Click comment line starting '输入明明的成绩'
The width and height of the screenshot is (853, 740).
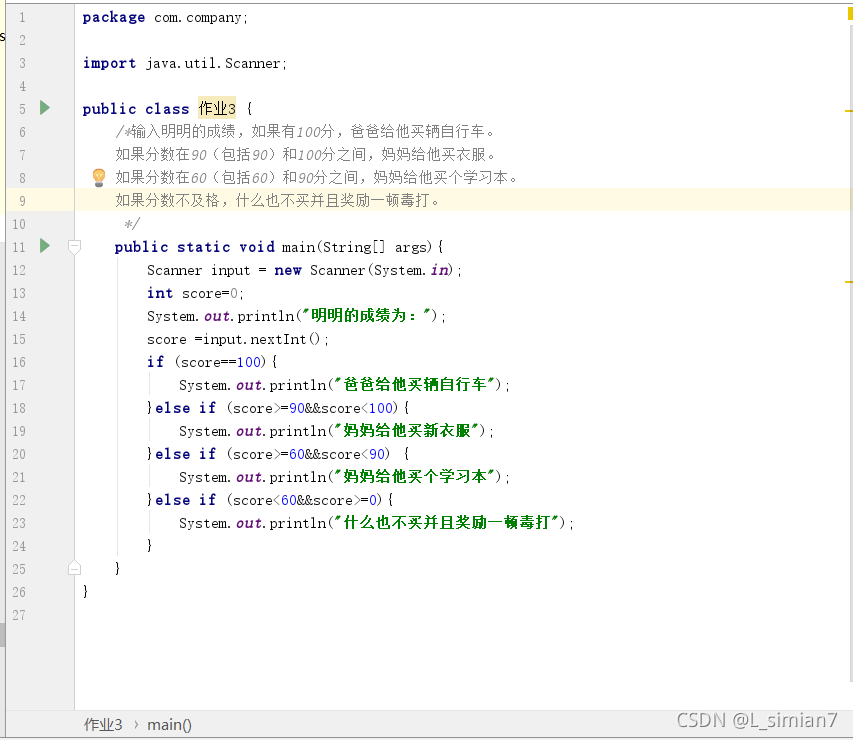pos(305,131)
